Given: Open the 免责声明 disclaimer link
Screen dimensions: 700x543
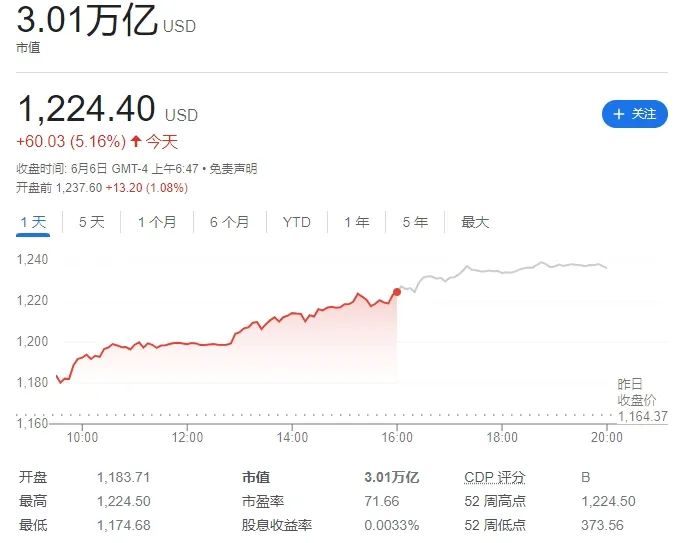Looking at the screenshot, I should (x=233, y=169).
